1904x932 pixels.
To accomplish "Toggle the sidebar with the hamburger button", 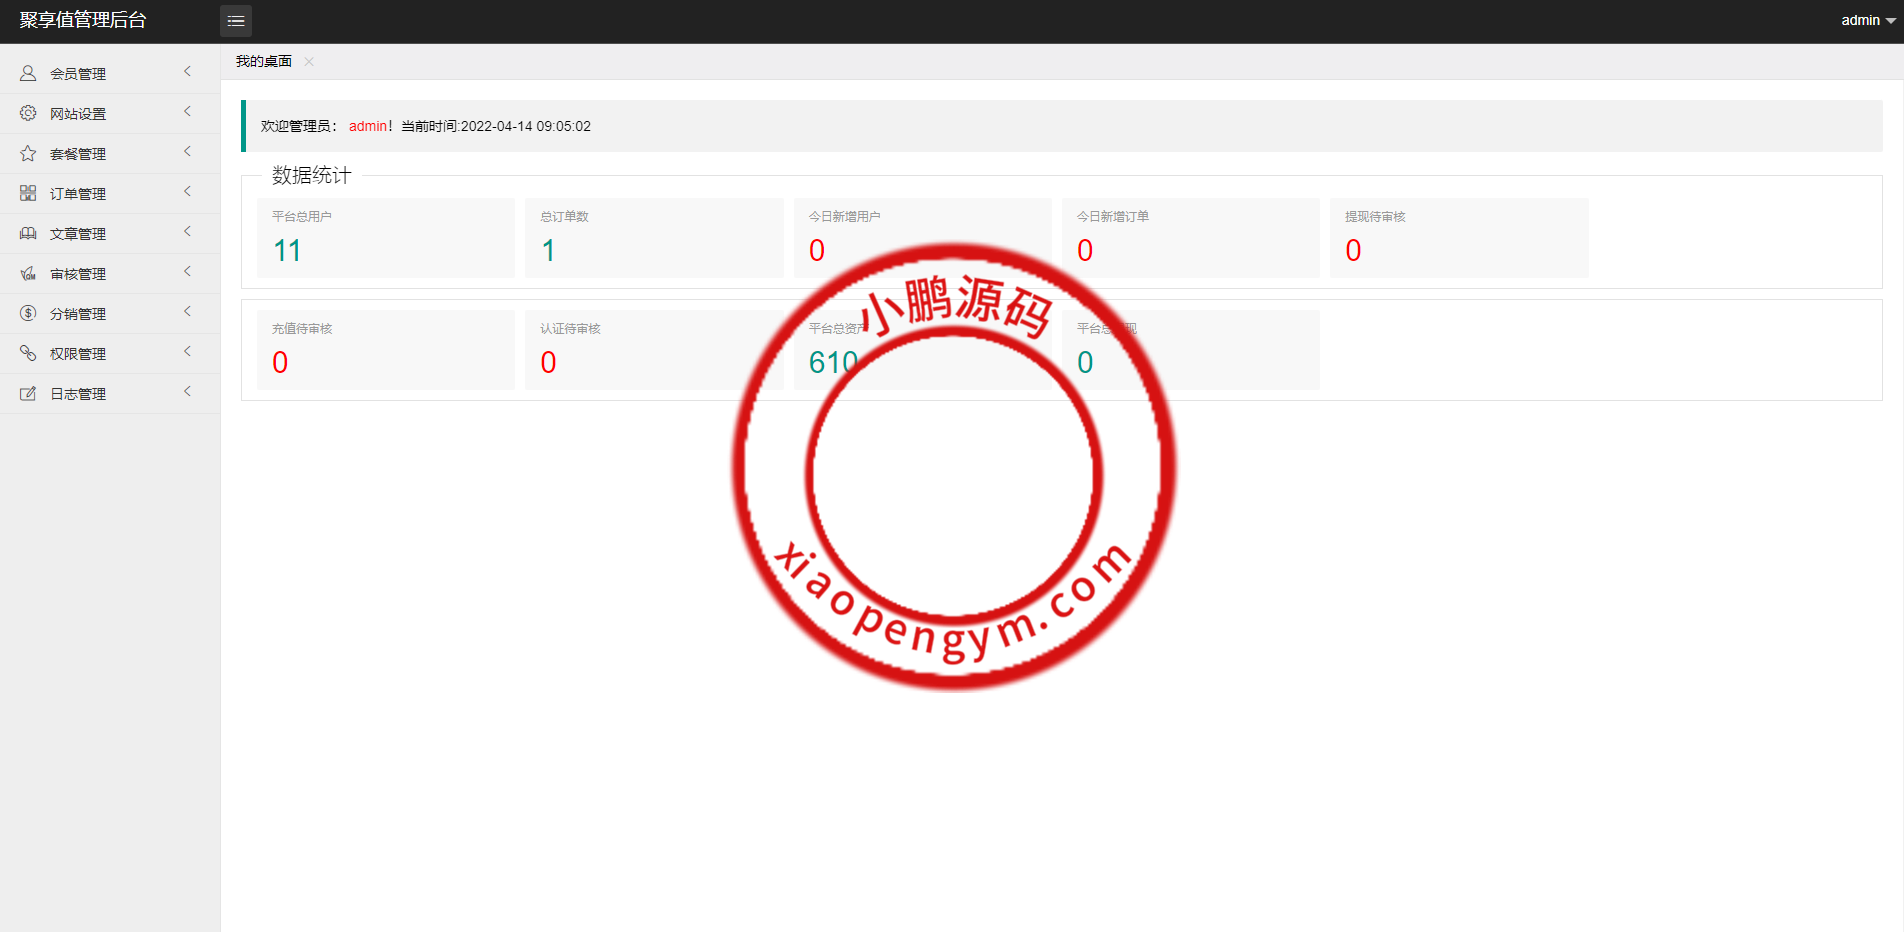I will pos(236,20).
